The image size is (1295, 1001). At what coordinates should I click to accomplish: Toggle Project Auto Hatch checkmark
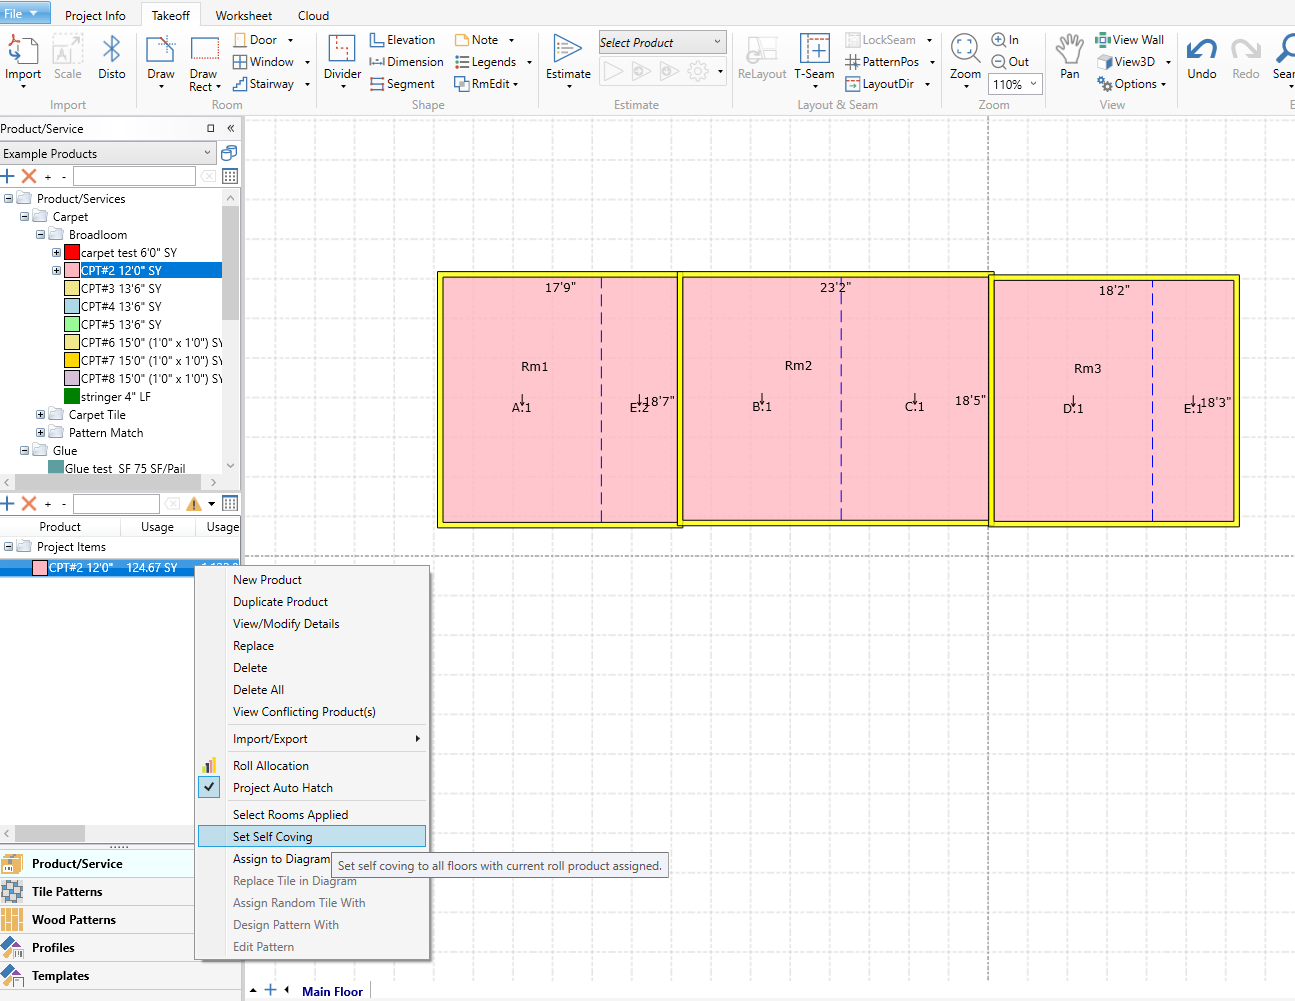[209, 788]
